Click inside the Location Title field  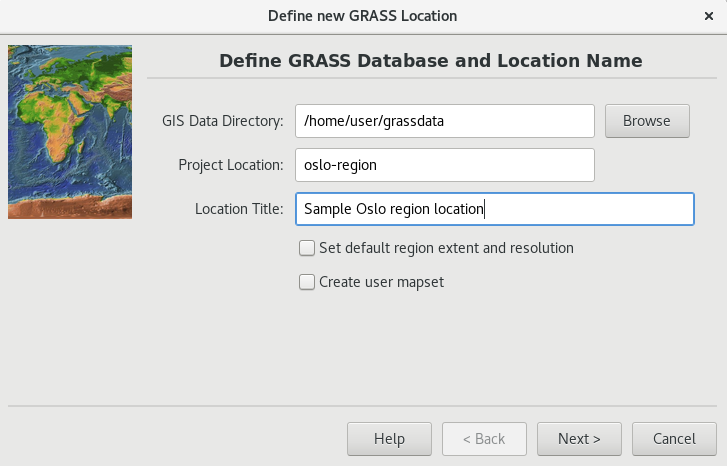coord(495,209)
